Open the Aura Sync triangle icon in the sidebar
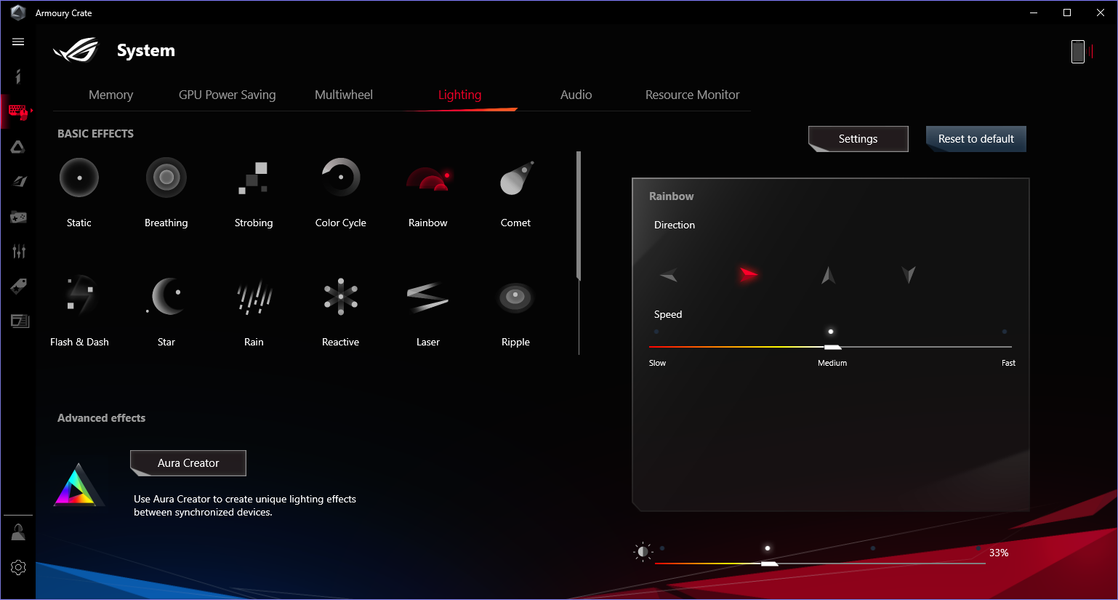This screenshot has height=600, width=1118. click(19, 147)
